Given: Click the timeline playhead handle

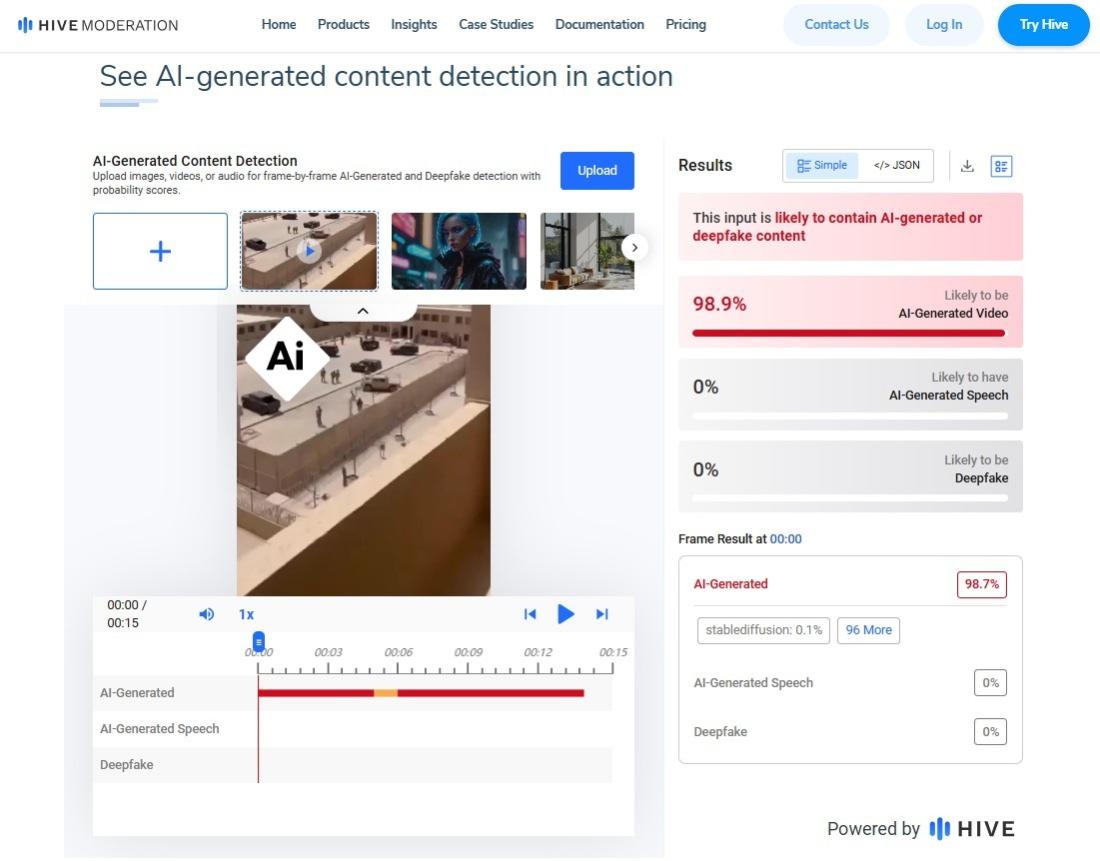Looking at the screenshot, I should [x=258, y=642].
